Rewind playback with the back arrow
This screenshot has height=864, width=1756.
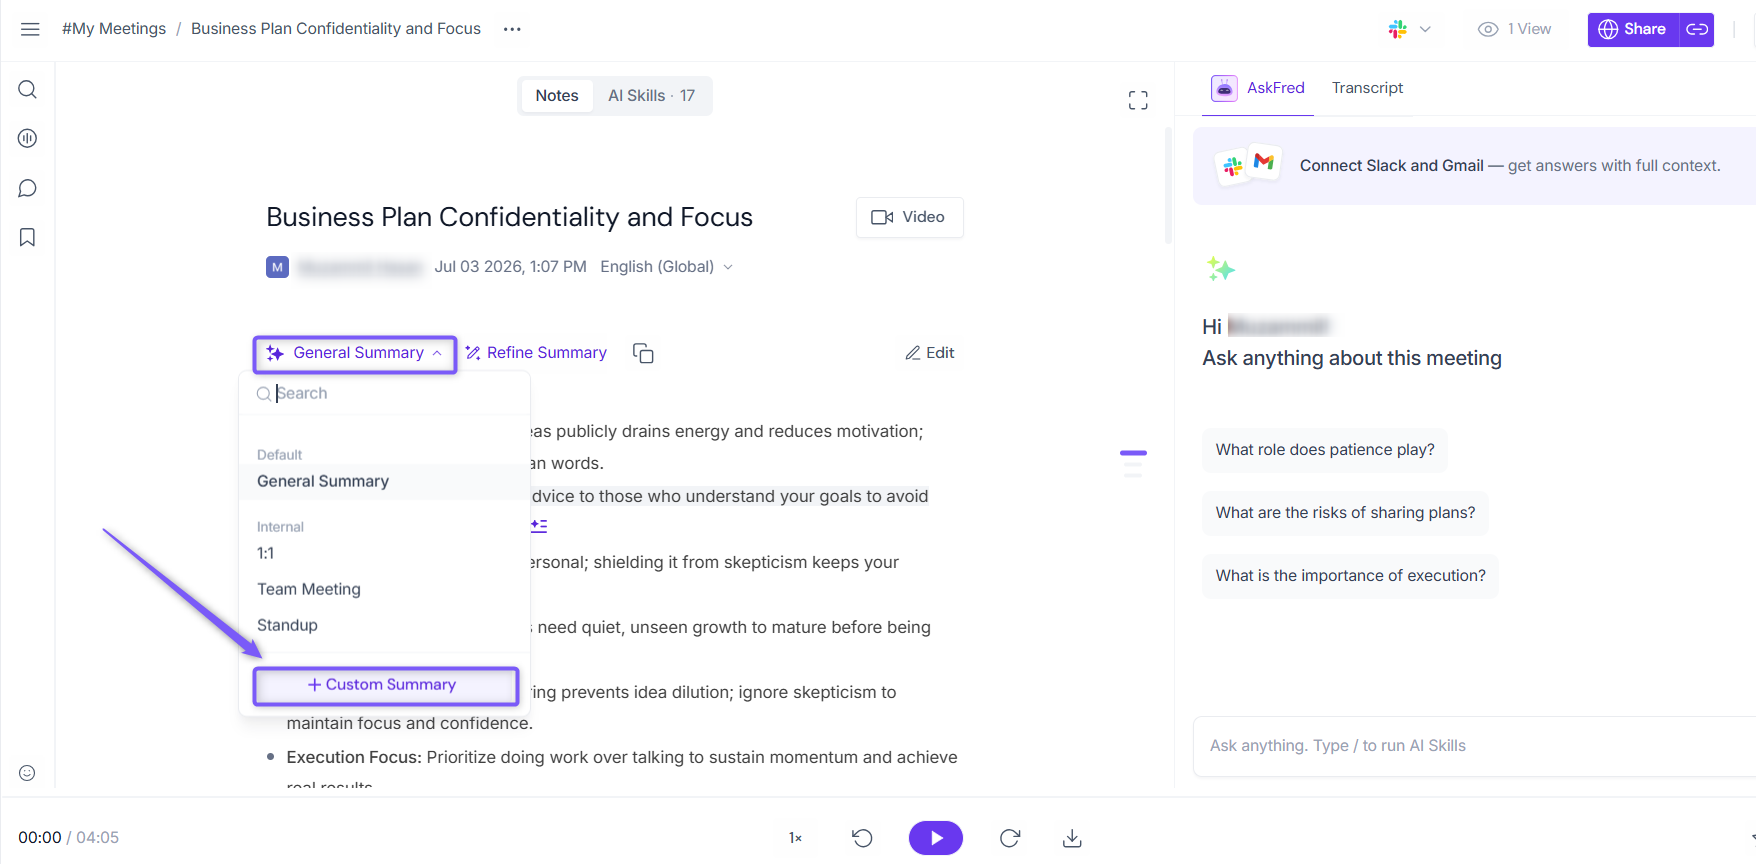tap(862, 838)
